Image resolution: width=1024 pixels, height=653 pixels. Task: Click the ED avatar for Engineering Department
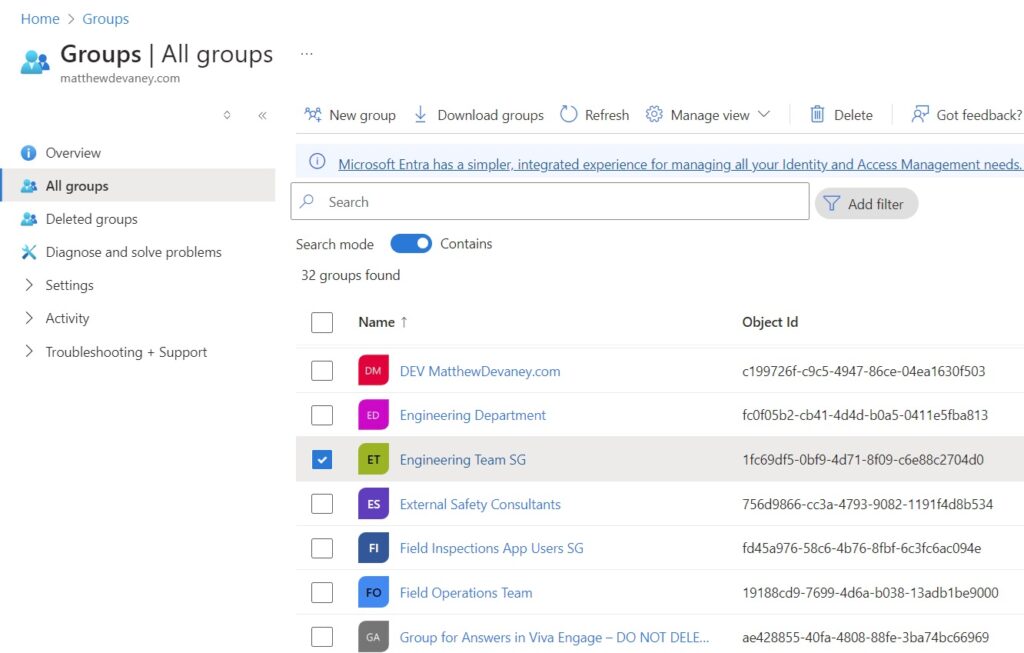(x=374, y=415)
